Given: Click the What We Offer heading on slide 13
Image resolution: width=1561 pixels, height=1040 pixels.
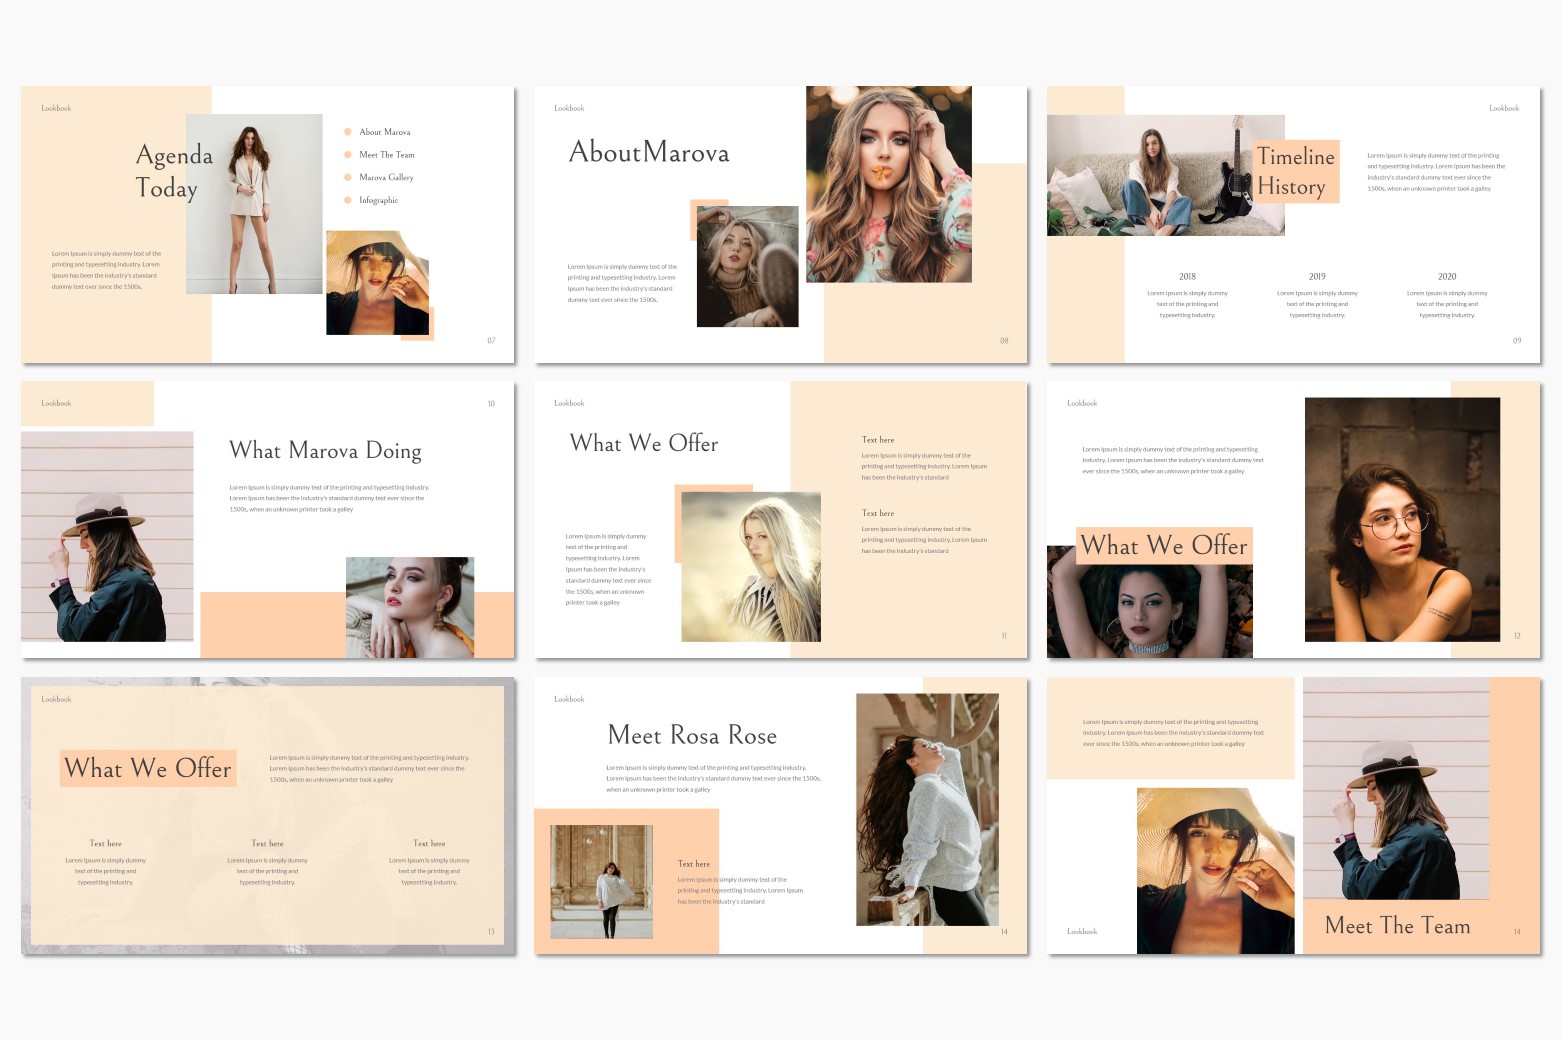Looking at the screenshot, I should pos(148,768).
